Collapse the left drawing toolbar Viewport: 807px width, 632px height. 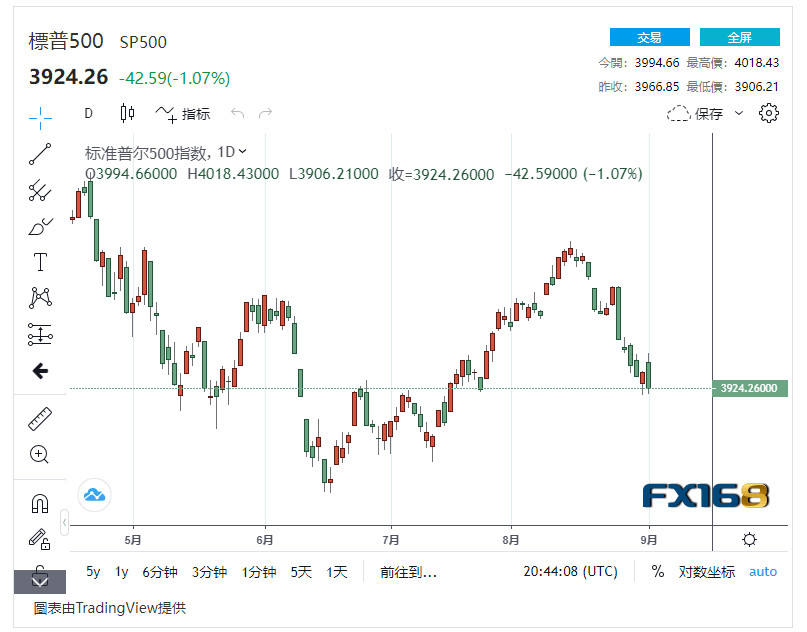tap(64, 523)
